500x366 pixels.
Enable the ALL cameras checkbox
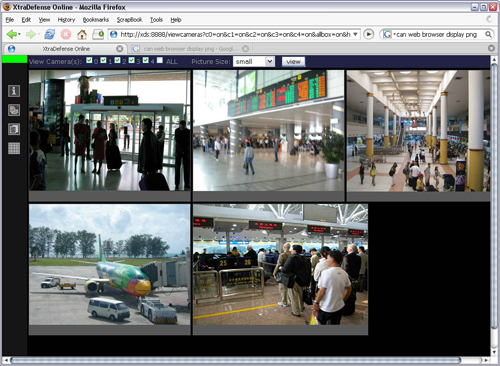coord(160,60)
